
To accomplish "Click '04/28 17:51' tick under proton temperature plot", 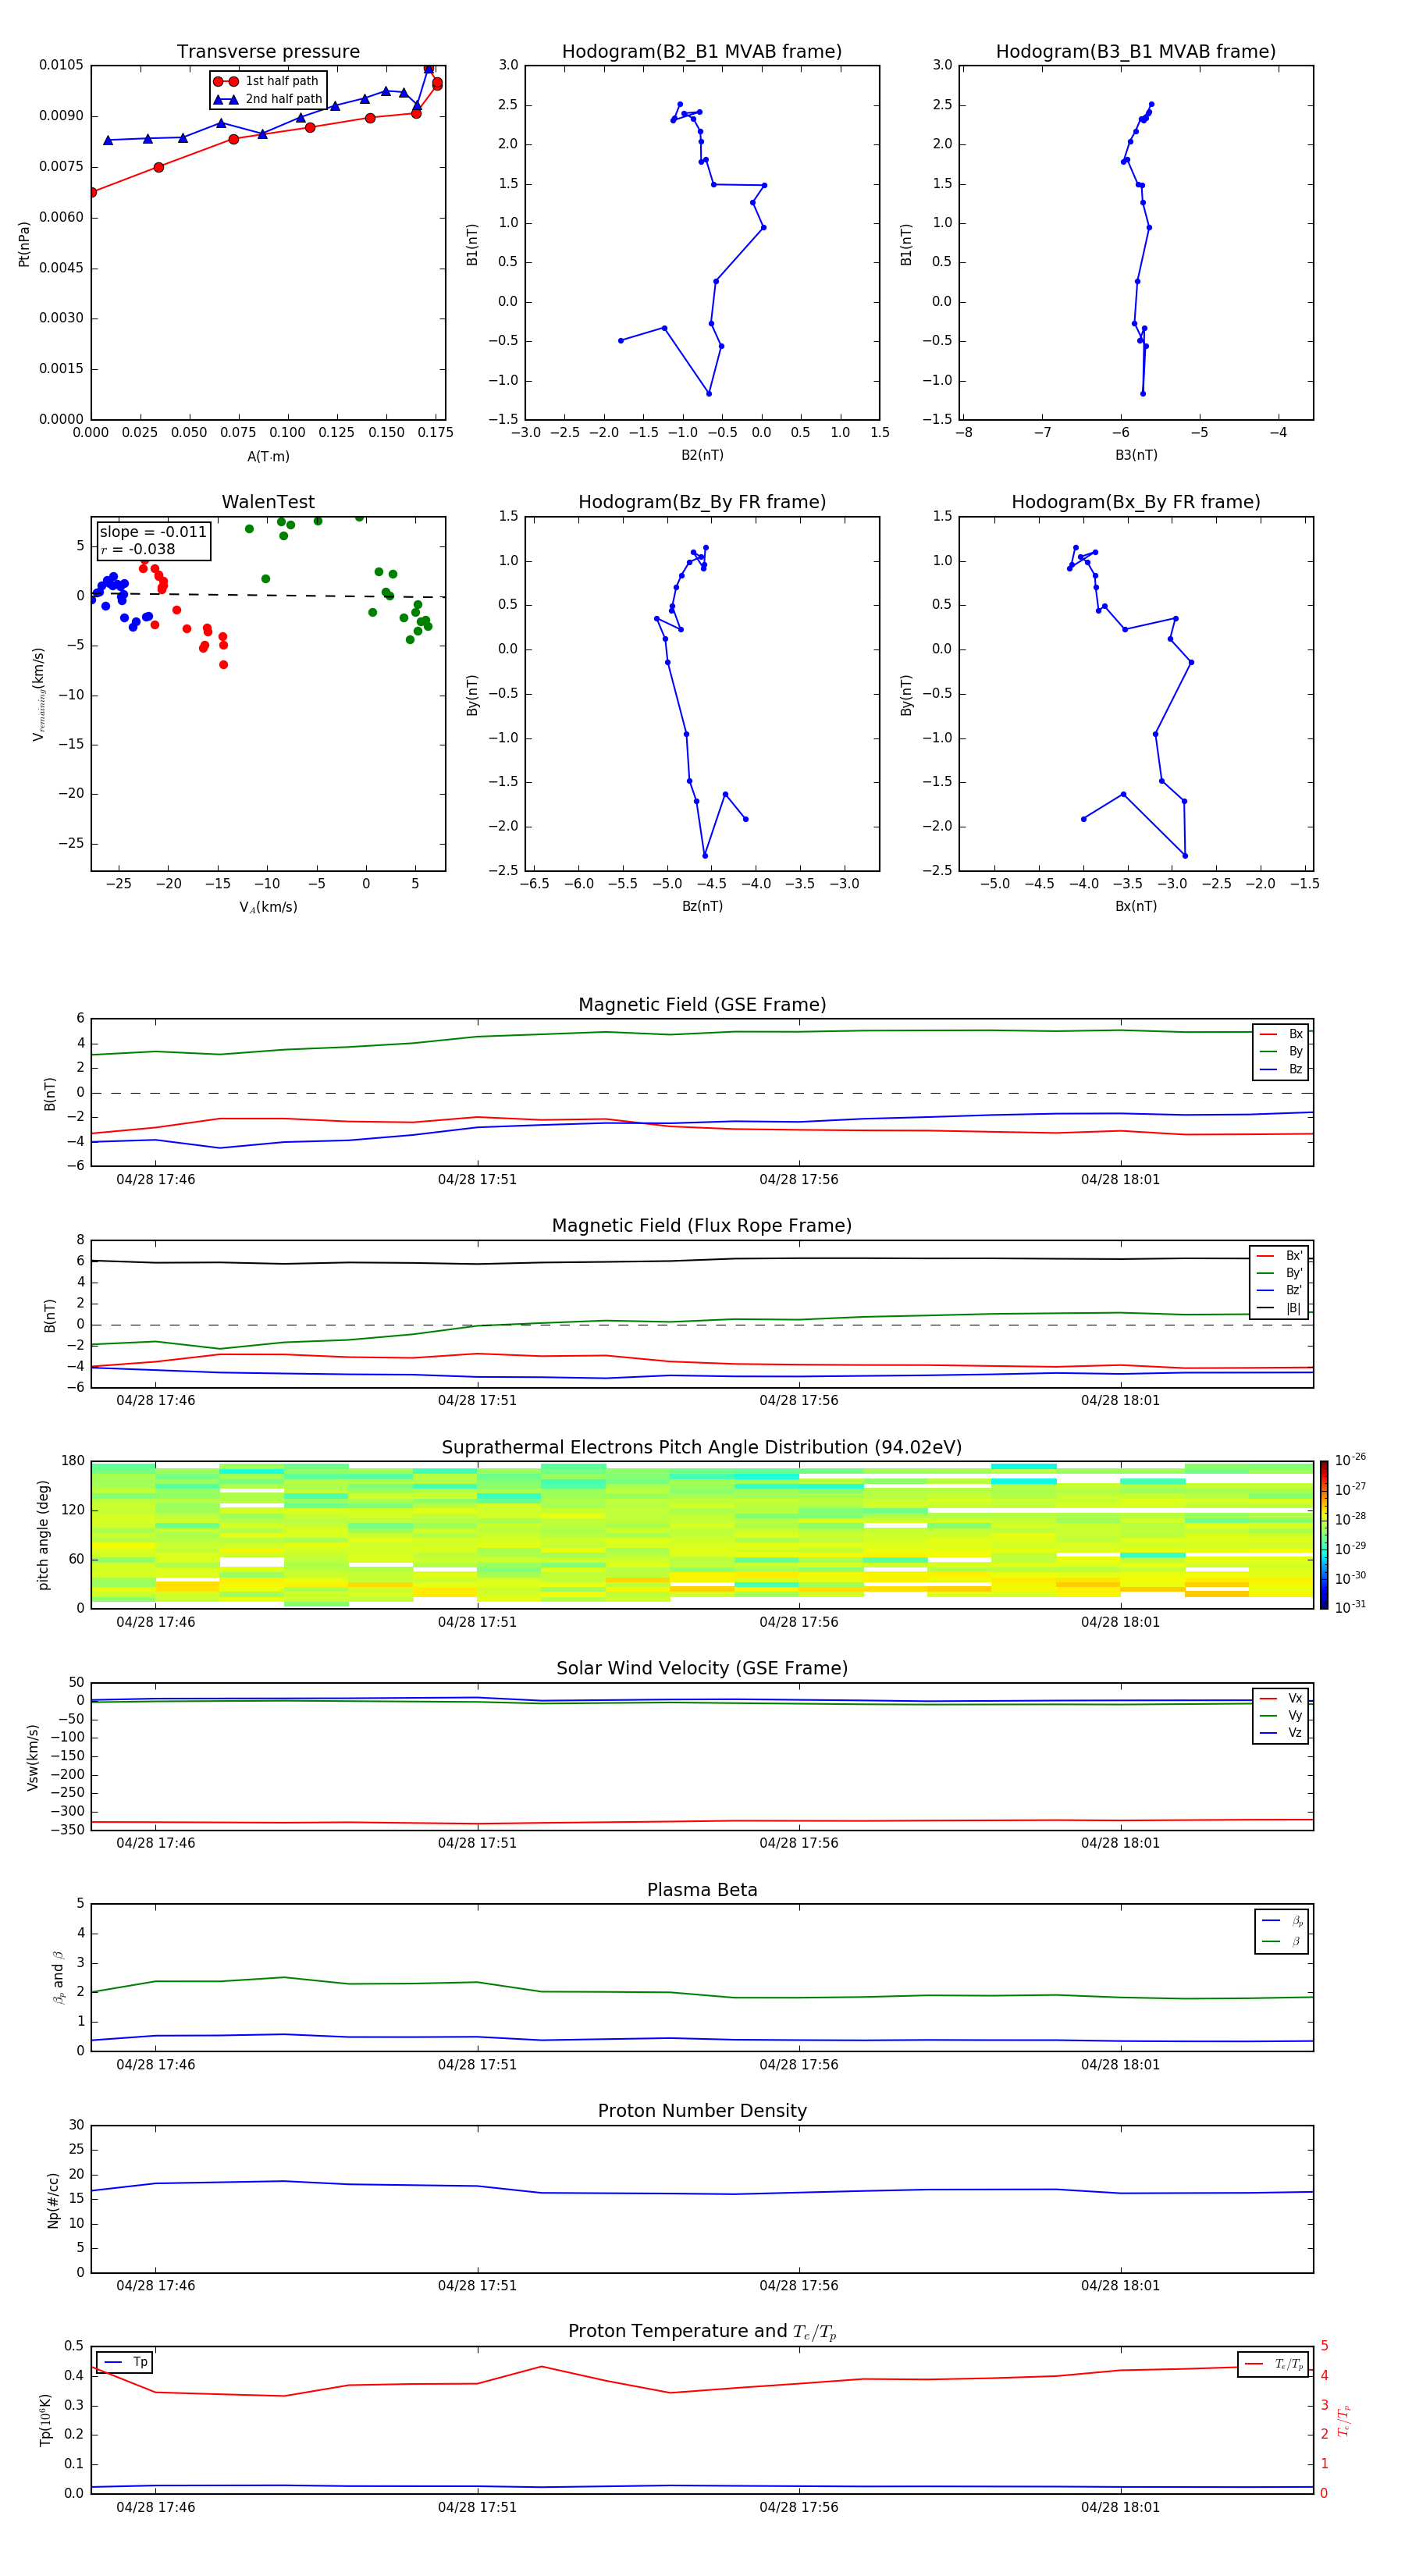I will 477,2507.
